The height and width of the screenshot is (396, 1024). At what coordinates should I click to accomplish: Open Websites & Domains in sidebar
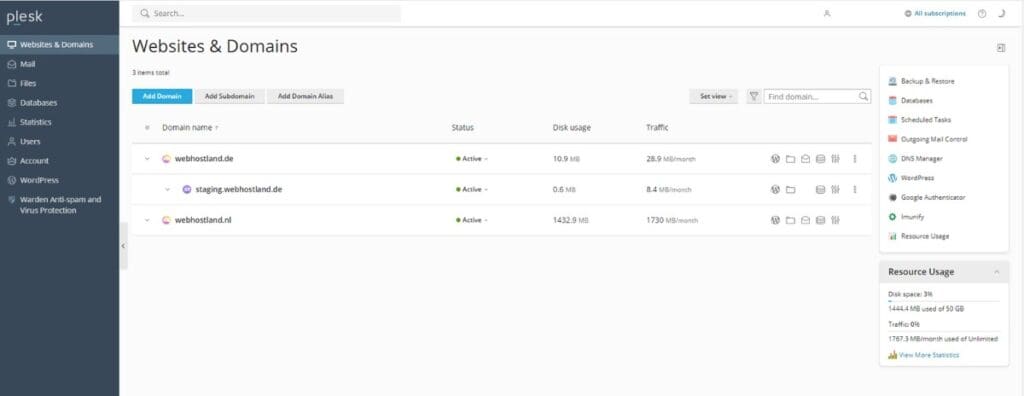59,45
